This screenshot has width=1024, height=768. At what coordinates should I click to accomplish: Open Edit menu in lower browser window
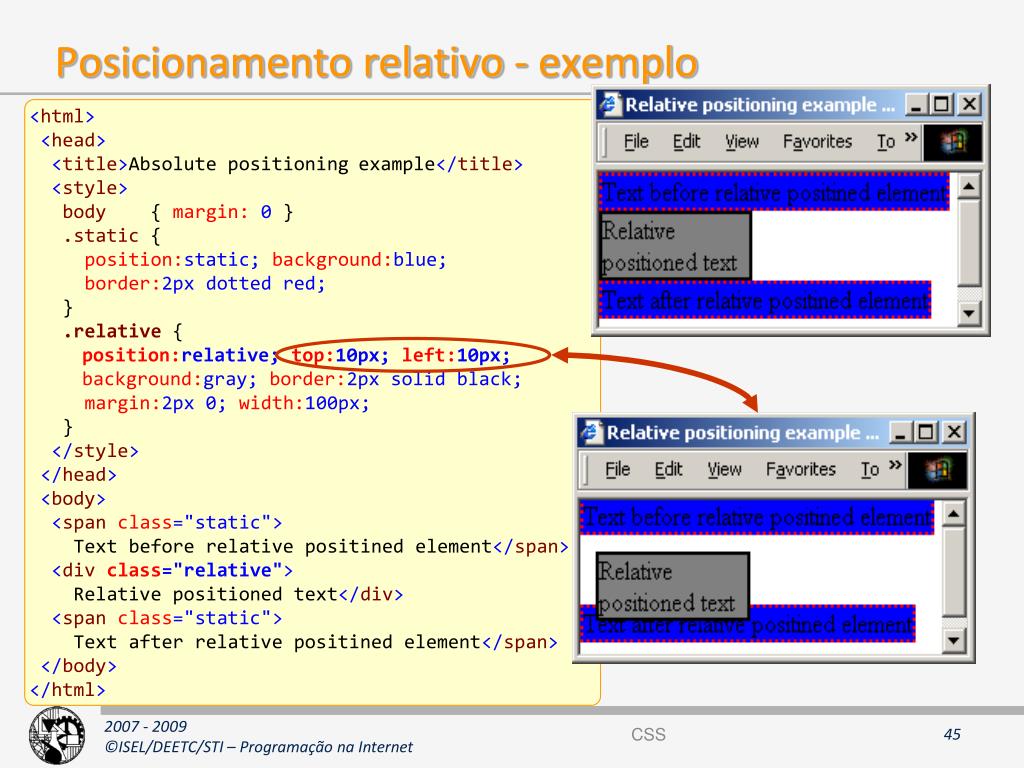[668, 470]
